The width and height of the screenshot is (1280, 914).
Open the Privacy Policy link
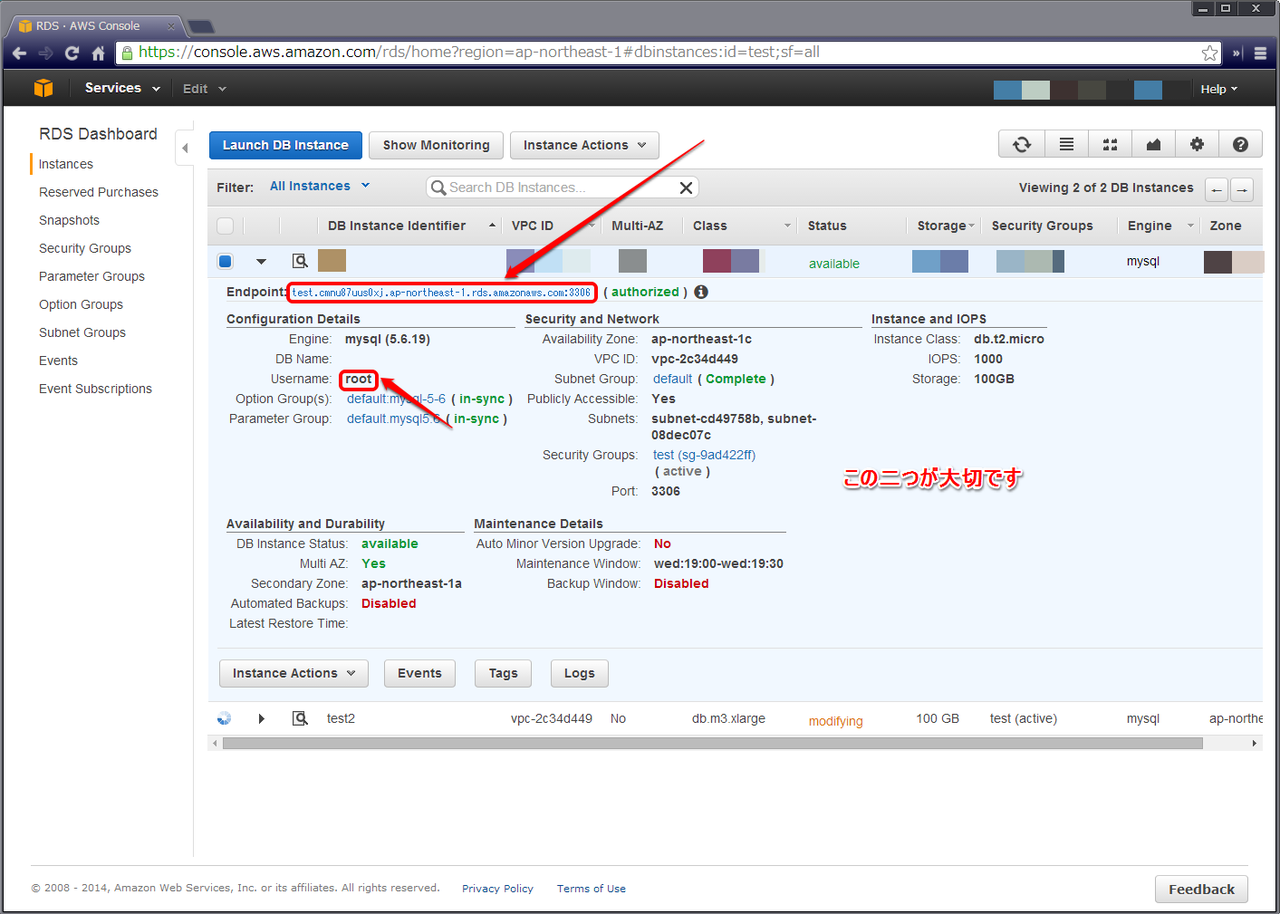[x=498, y=888]
